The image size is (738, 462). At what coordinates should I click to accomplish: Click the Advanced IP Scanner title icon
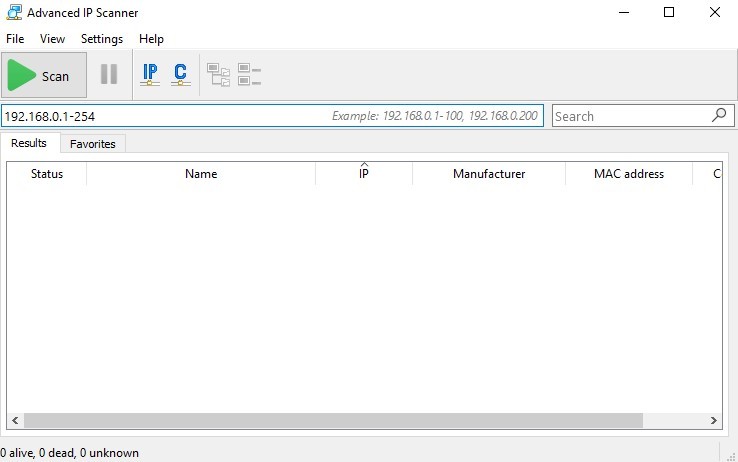click(x=14, y=12)
